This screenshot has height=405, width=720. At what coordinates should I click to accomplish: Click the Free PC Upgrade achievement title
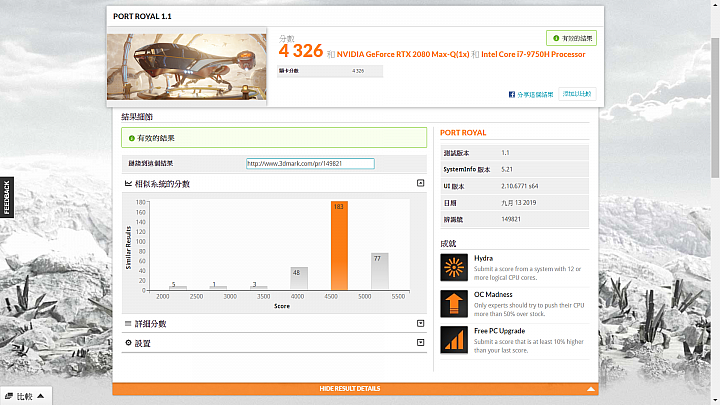click(499, 331)
